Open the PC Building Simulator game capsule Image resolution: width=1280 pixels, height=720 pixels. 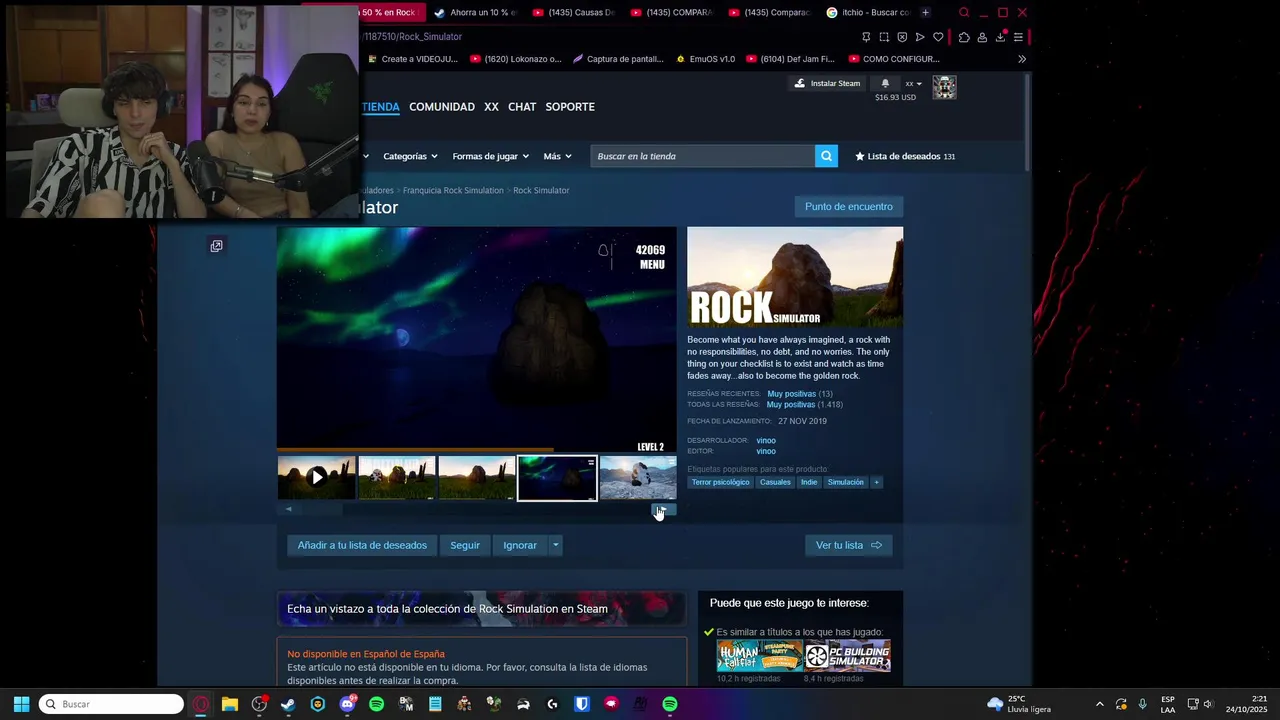(x=847, y=656)
